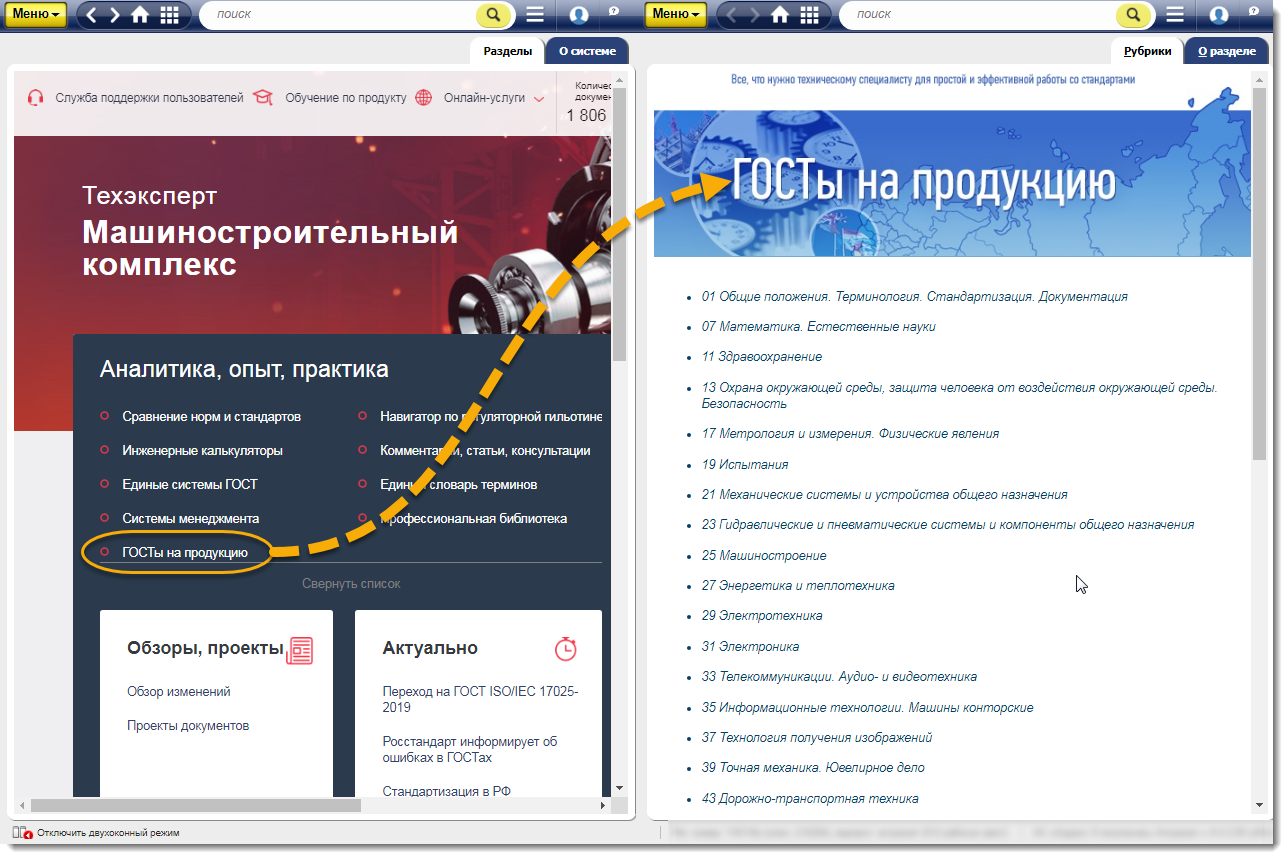The width and height of the screenshot is (1288, 859).
Task: Go back in the right pane
Action: [732, 15]
